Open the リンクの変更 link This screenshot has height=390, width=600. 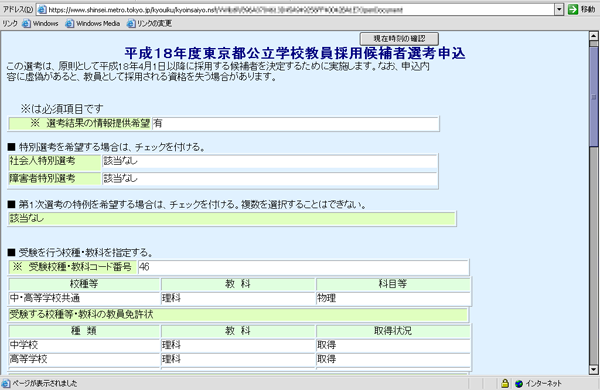coord(154,24)
